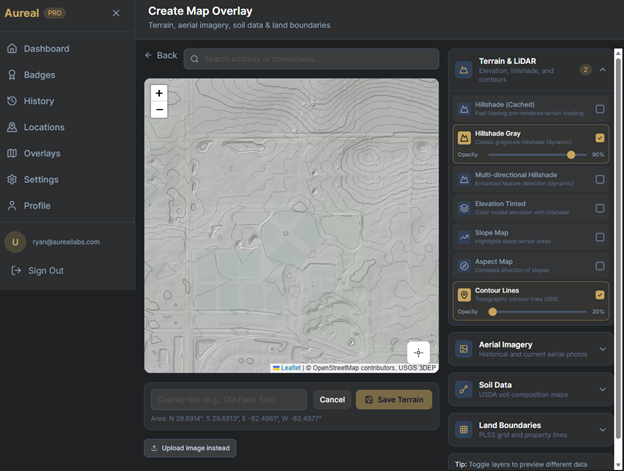Click the Overlays map icon
This screenshot has height=471, width=624.
coord(12,154)
